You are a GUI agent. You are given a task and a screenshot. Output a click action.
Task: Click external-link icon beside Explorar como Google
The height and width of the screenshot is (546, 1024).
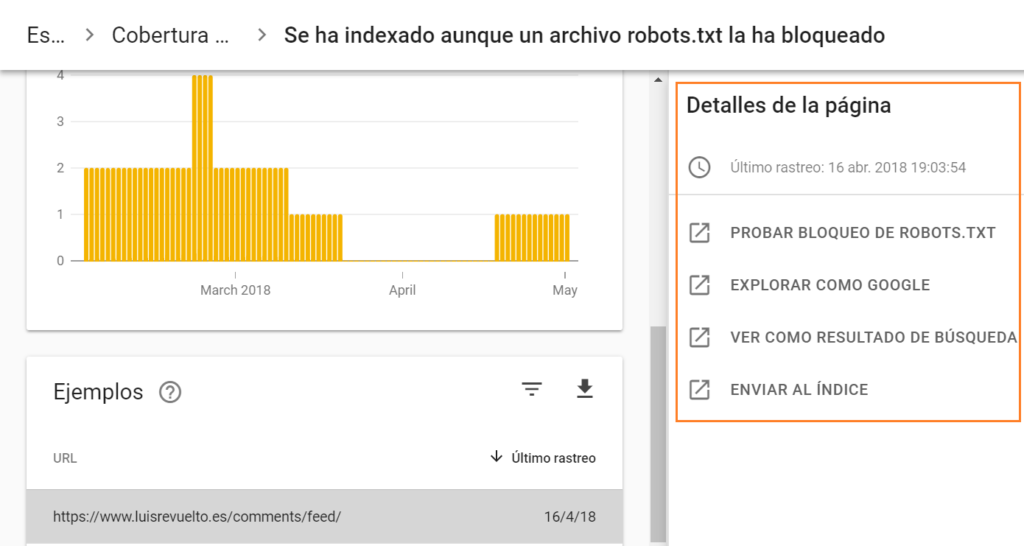point(700,285)
